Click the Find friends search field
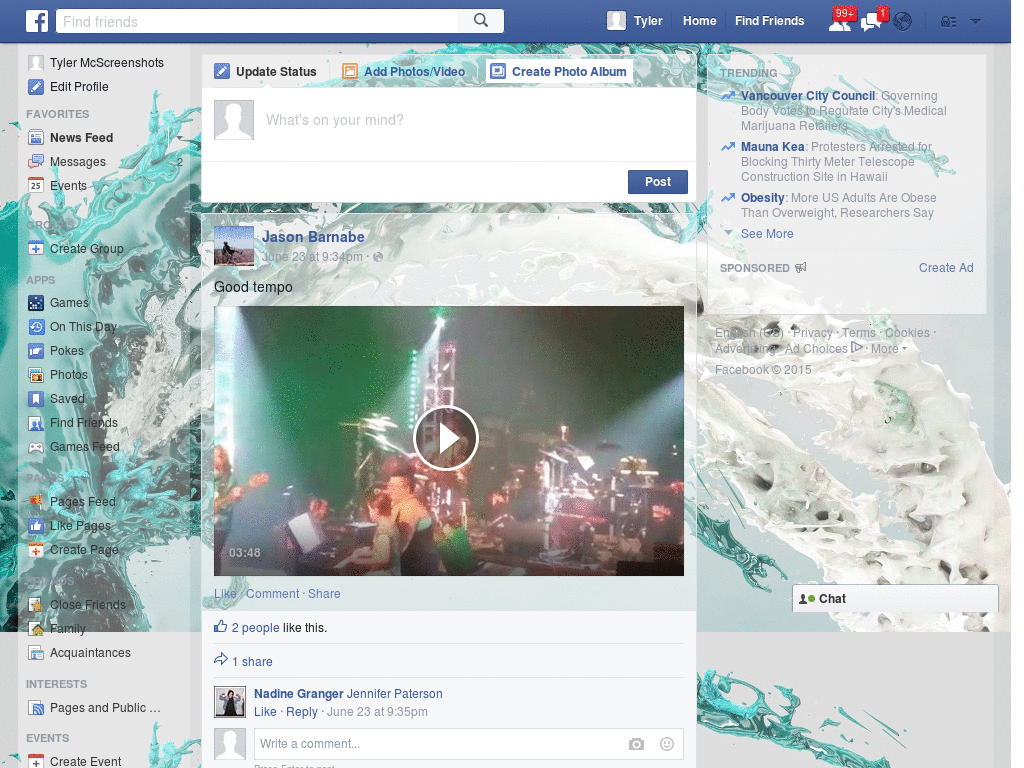This screenshot has height=768, width=1024. pos(258,22)
